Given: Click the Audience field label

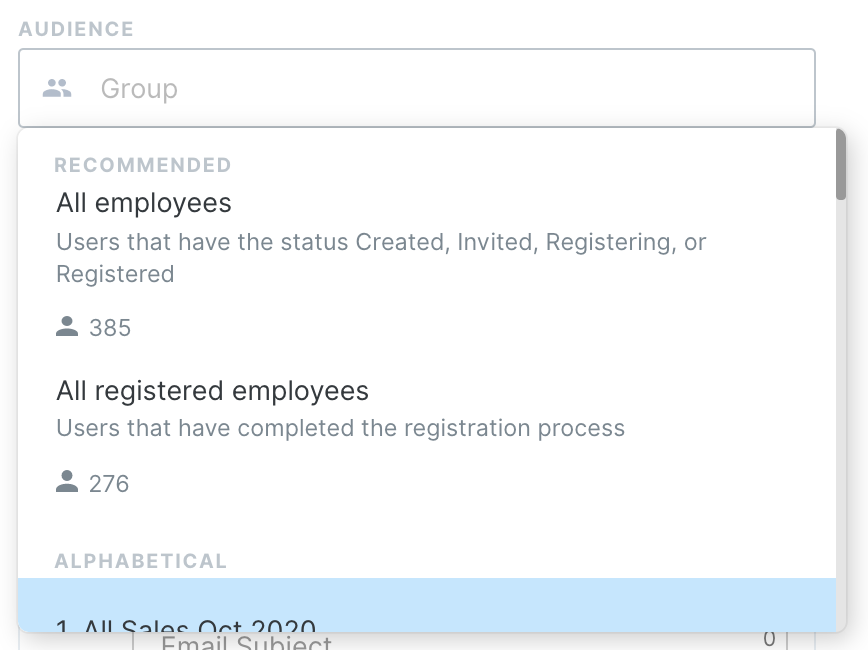Looking at the screenshot, I should [76, 29].
